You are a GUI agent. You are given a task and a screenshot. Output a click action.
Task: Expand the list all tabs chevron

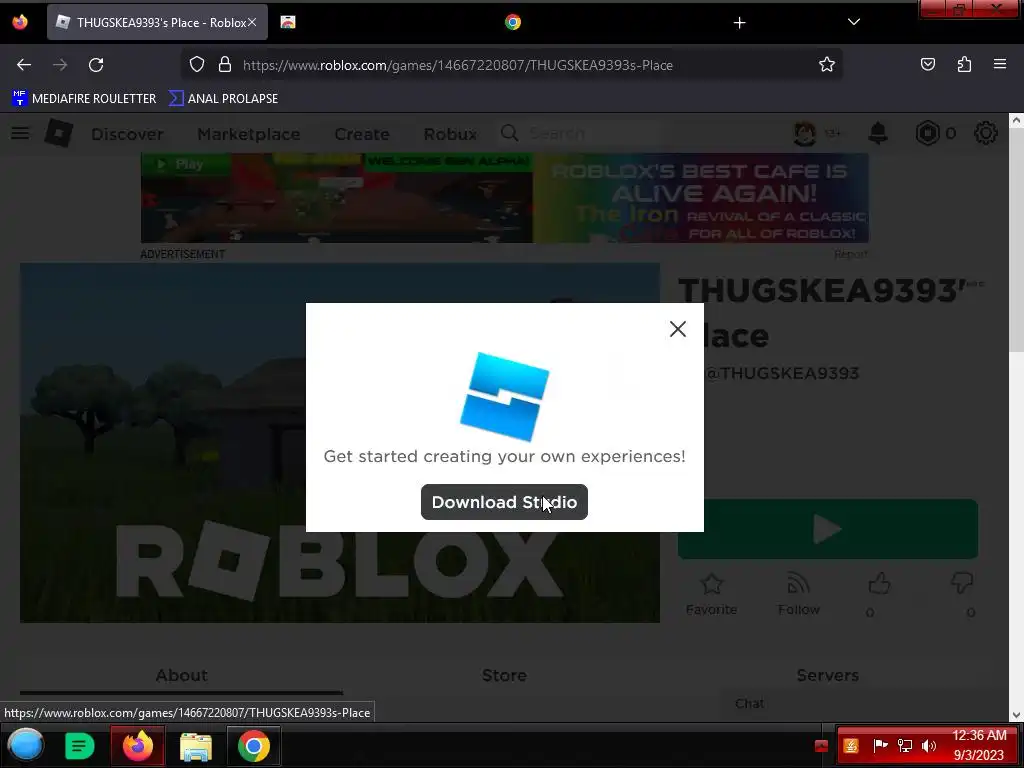(854, 22)
